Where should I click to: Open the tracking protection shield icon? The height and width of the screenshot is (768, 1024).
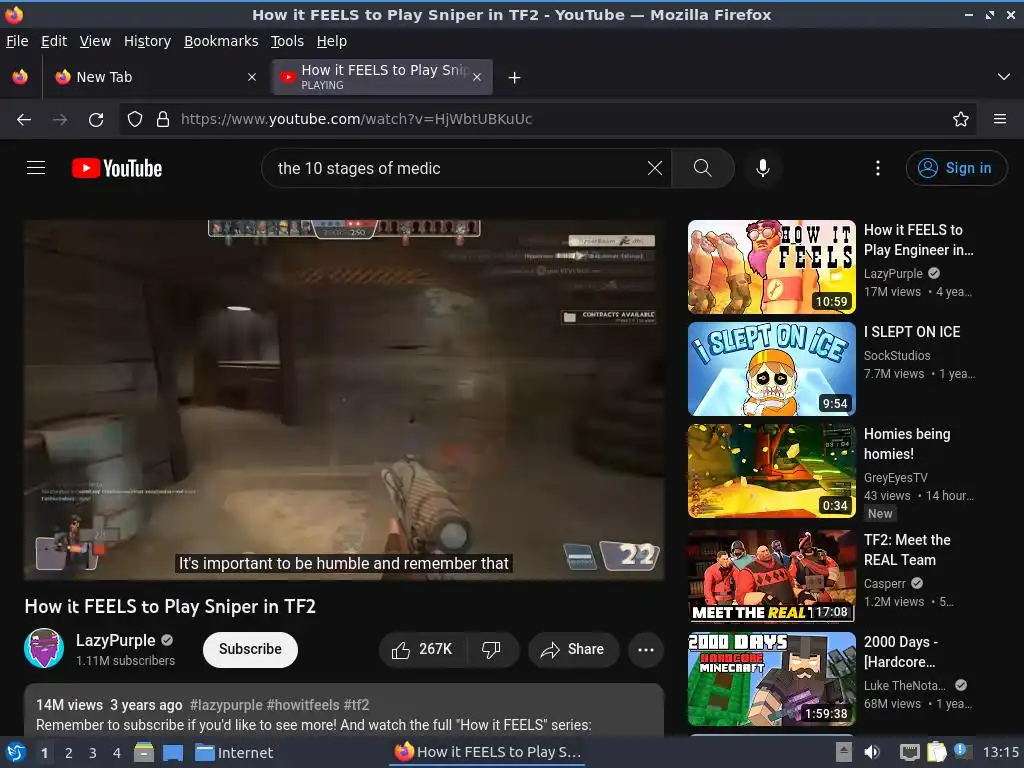(135, 119)
